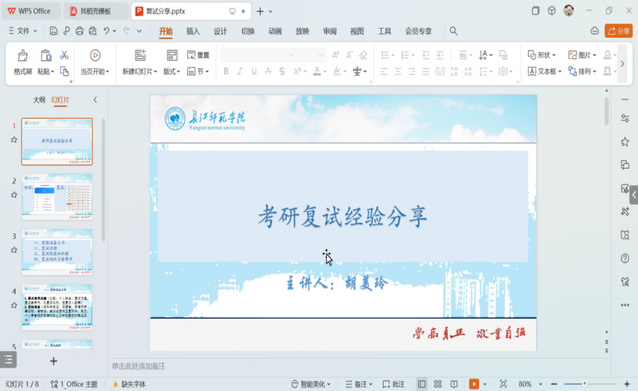The image size is (638, 391).
Task: Collapse the slide thumbnail panel chevron
Action: (x=95, y=100)
